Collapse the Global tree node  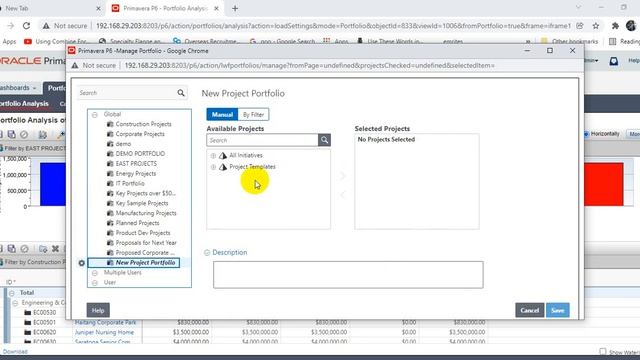(95, 115)
